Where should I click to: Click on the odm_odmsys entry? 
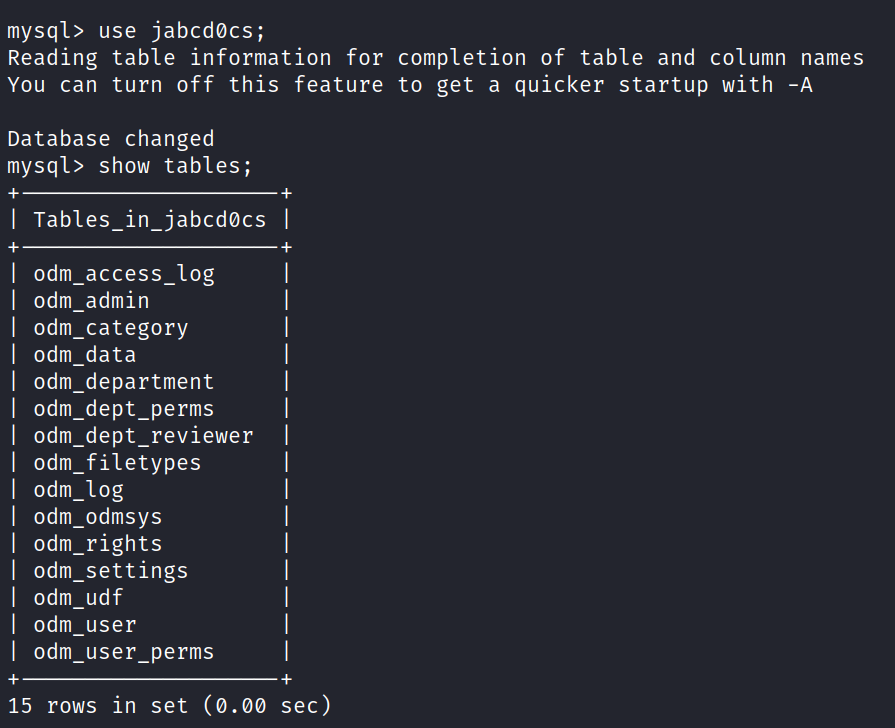coord(98,517)
